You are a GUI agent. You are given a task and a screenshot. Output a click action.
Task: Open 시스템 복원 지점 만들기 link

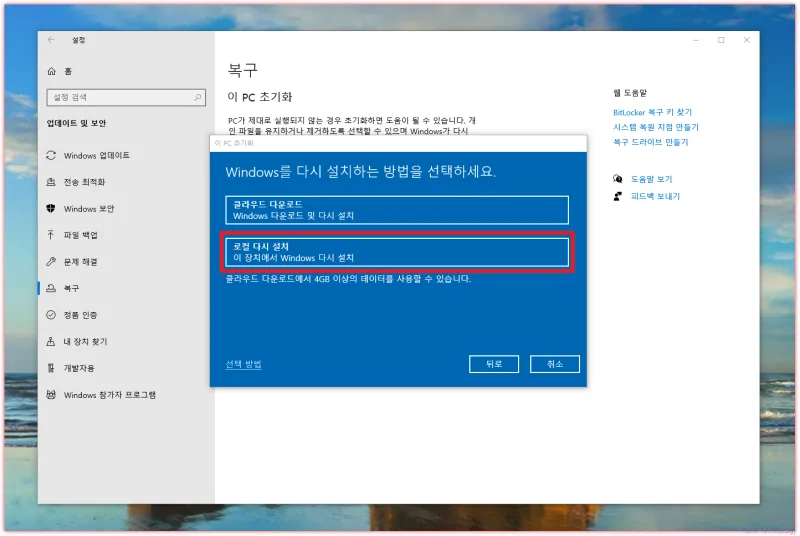click(x=656, y=127)
